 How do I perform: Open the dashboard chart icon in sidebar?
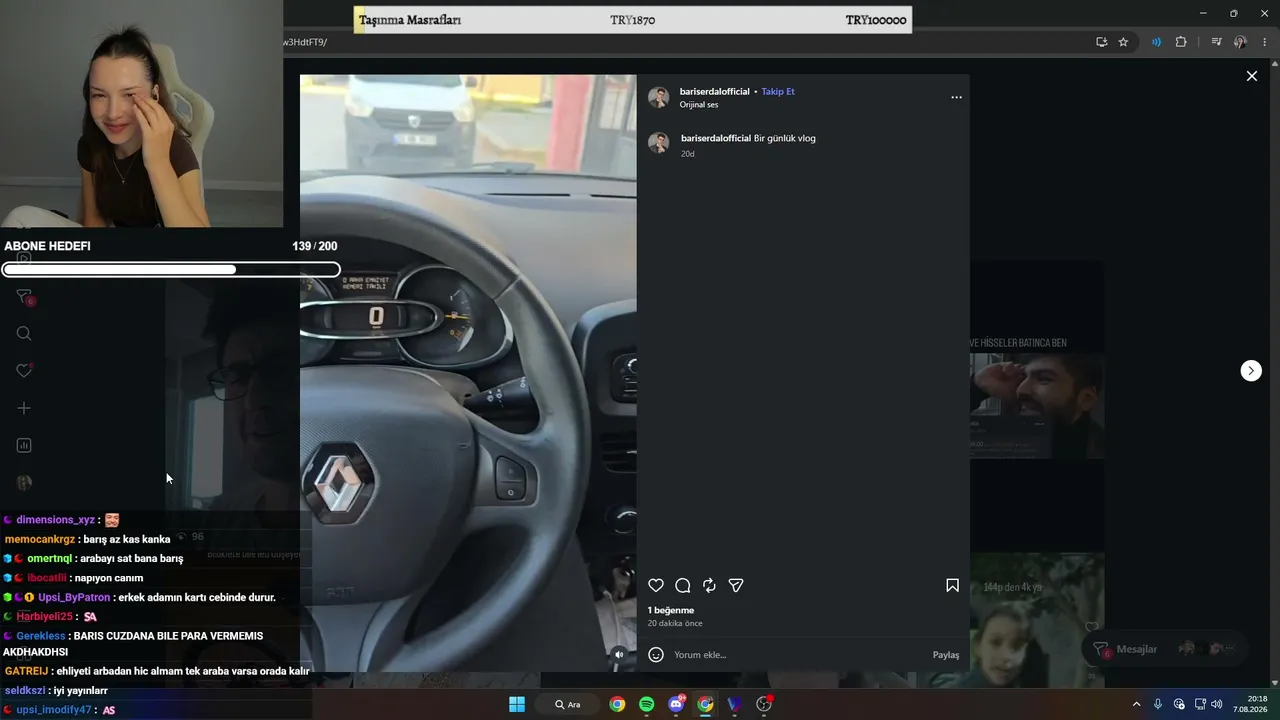pyautogui.click(x=24, y=445)
